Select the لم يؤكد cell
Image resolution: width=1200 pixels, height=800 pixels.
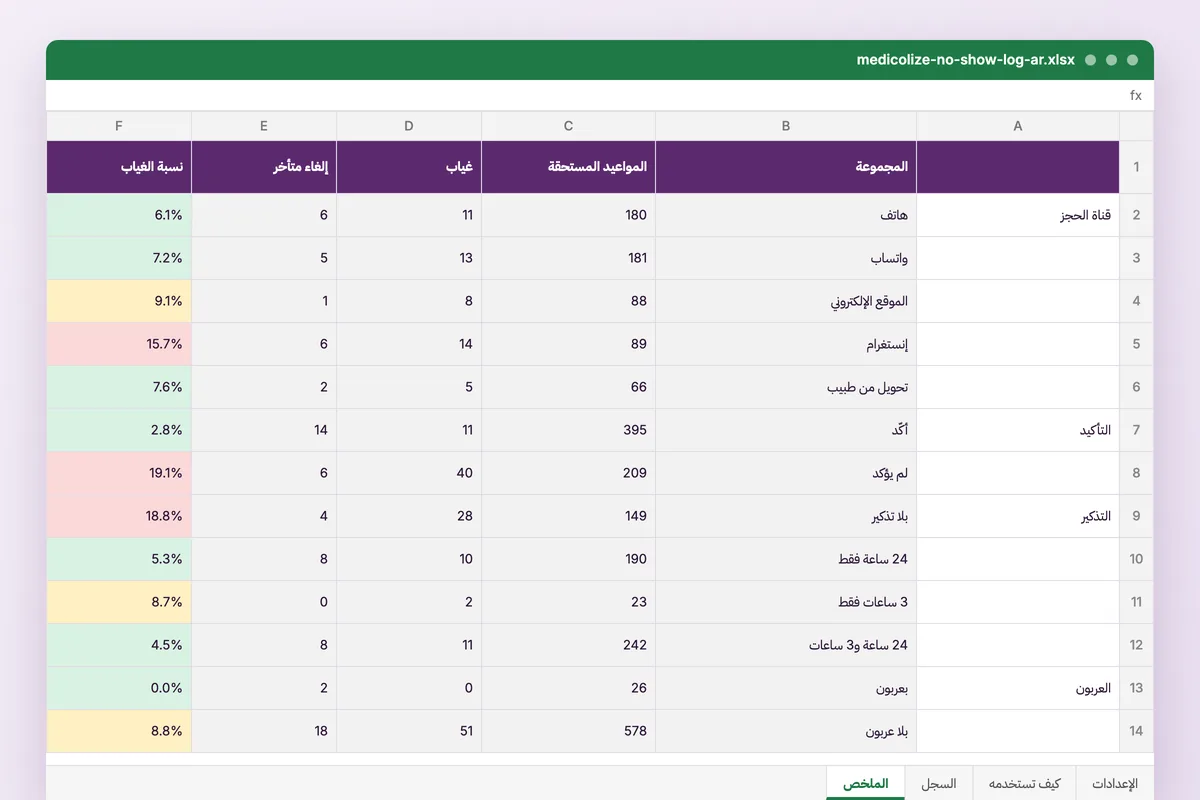coord(786,473)
